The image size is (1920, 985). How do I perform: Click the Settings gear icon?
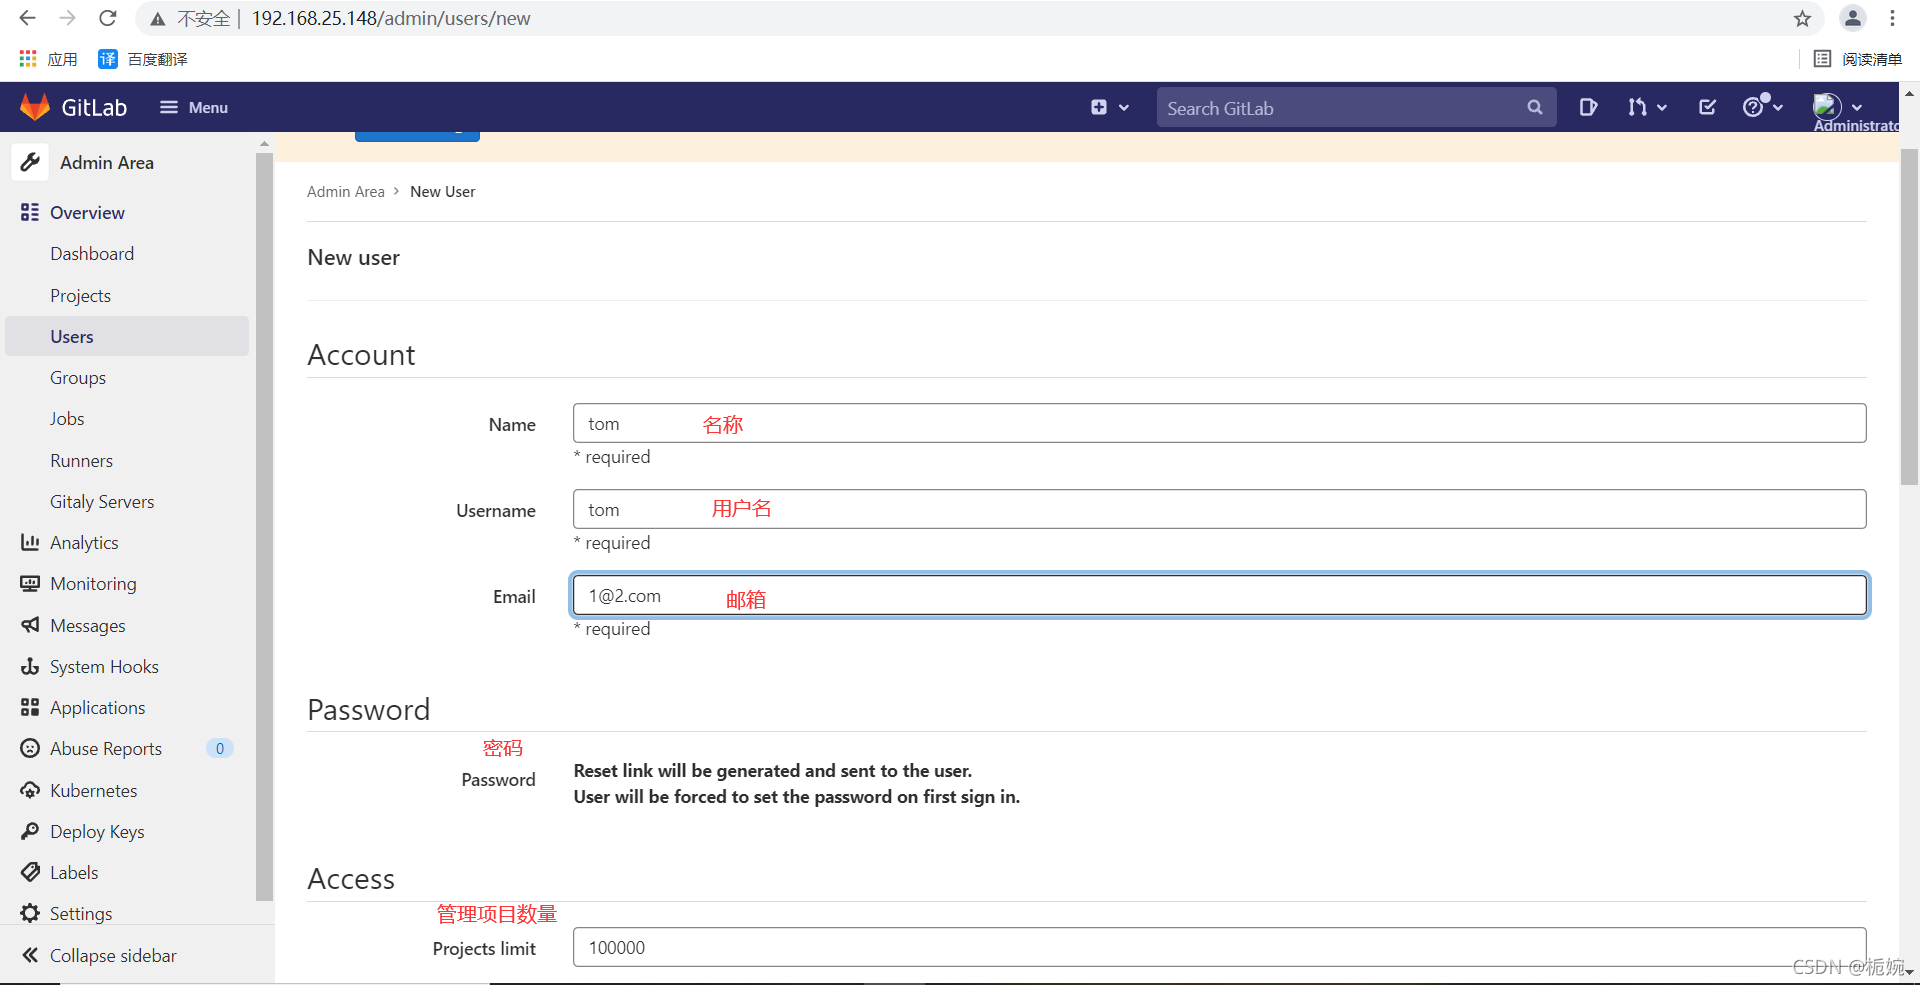[x=30, y=913]
